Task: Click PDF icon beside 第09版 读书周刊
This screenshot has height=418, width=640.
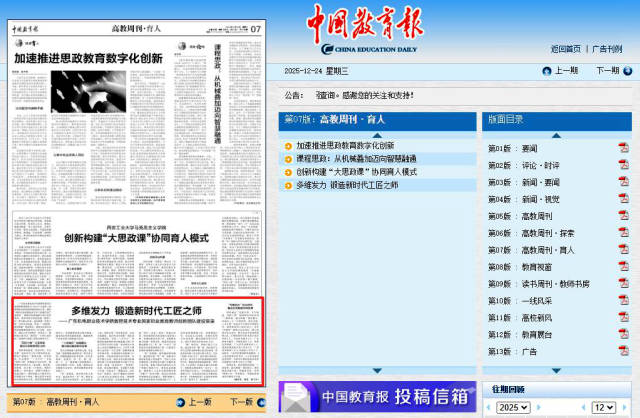Action: (623, 284)
